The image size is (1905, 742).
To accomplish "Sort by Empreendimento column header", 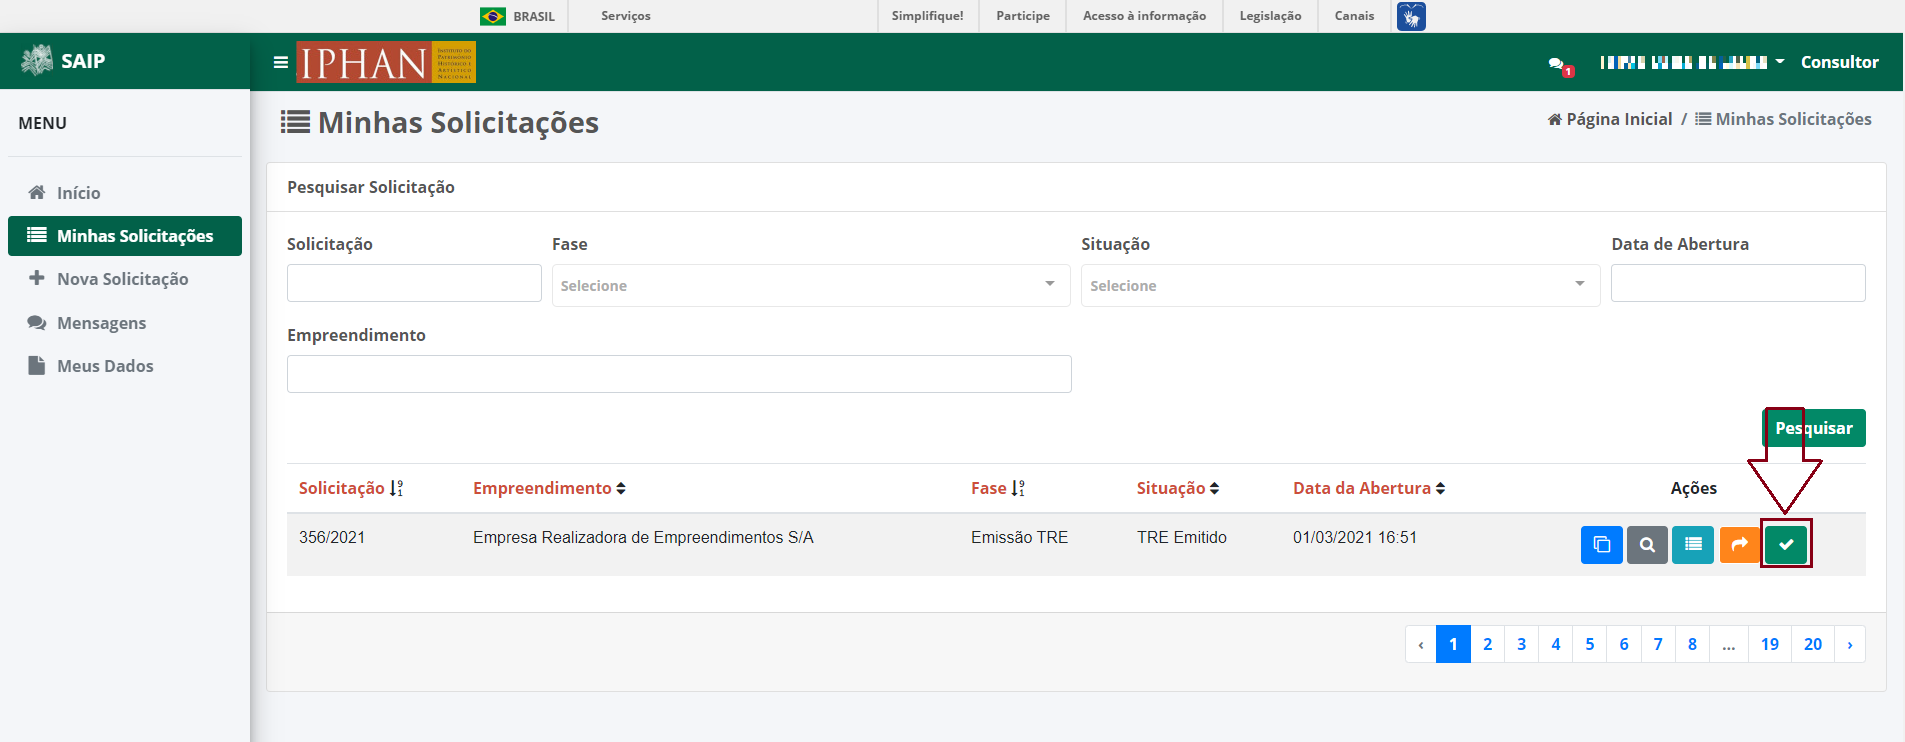I will tap(549, 488).
